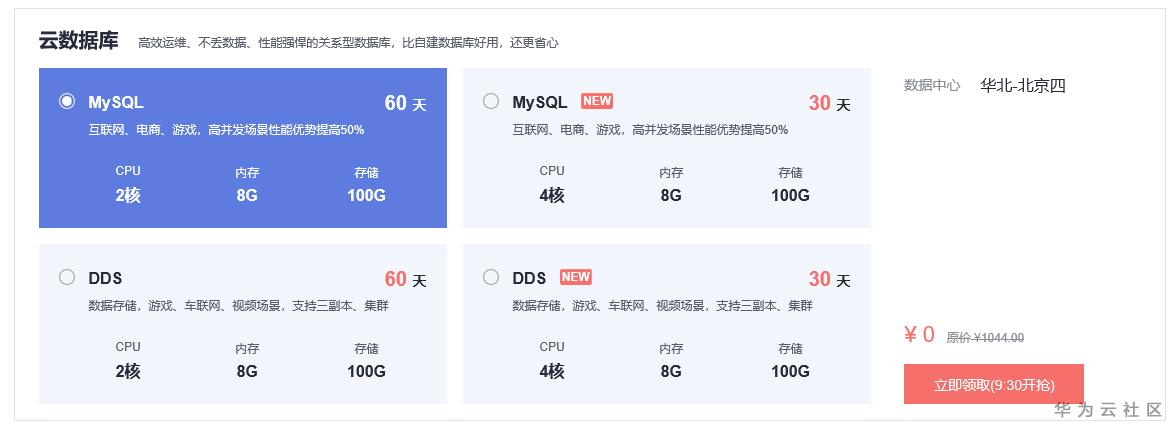Choose the DDS 60天 radio button
1175x435 pixels.
(67, 277)
